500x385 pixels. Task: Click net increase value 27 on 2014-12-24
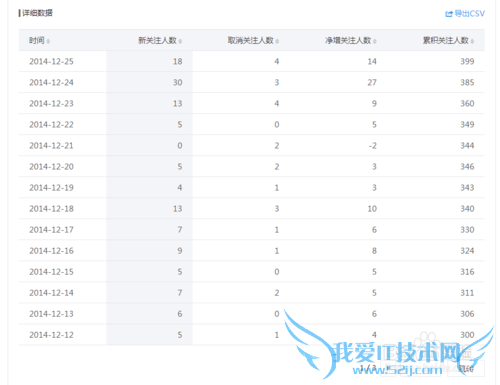tap(372, 82)
